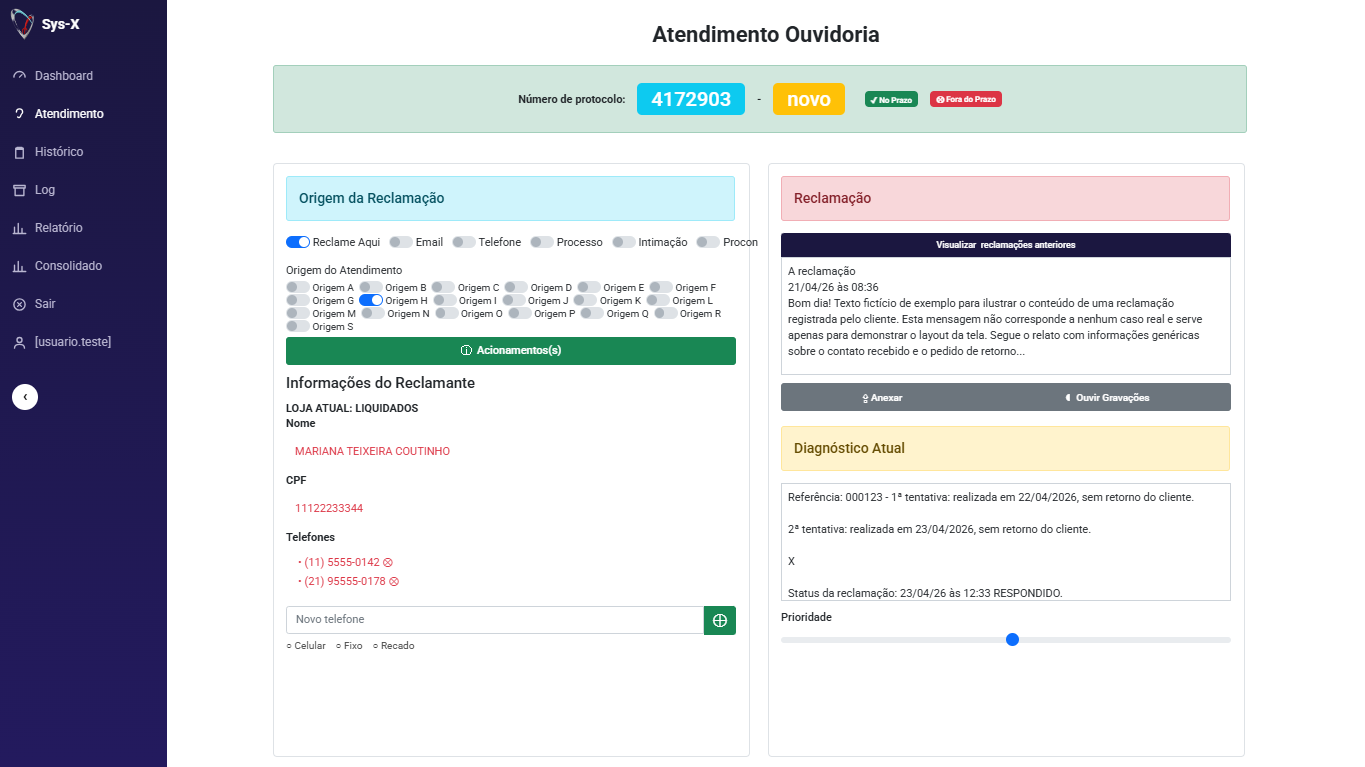This screenshot has width=1365, height=767.
Task: Enable the Processo origin toggle
Action: [x=542, y=242]
